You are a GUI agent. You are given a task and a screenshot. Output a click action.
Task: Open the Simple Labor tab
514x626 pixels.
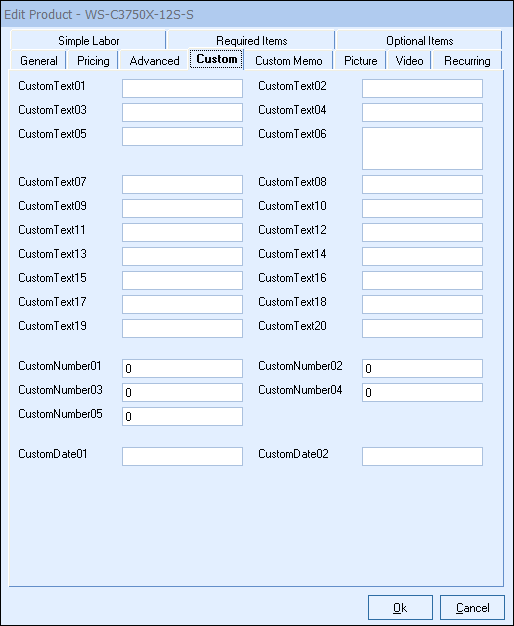point(88,40)
